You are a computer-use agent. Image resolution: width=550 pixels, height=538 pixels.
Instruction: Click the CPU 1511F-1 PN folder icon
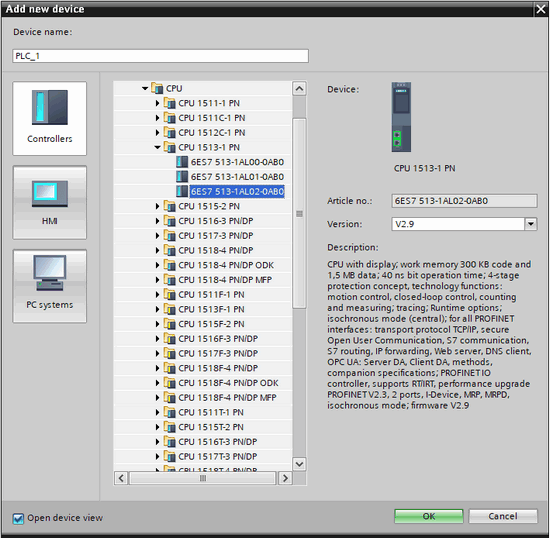point(170,295)
